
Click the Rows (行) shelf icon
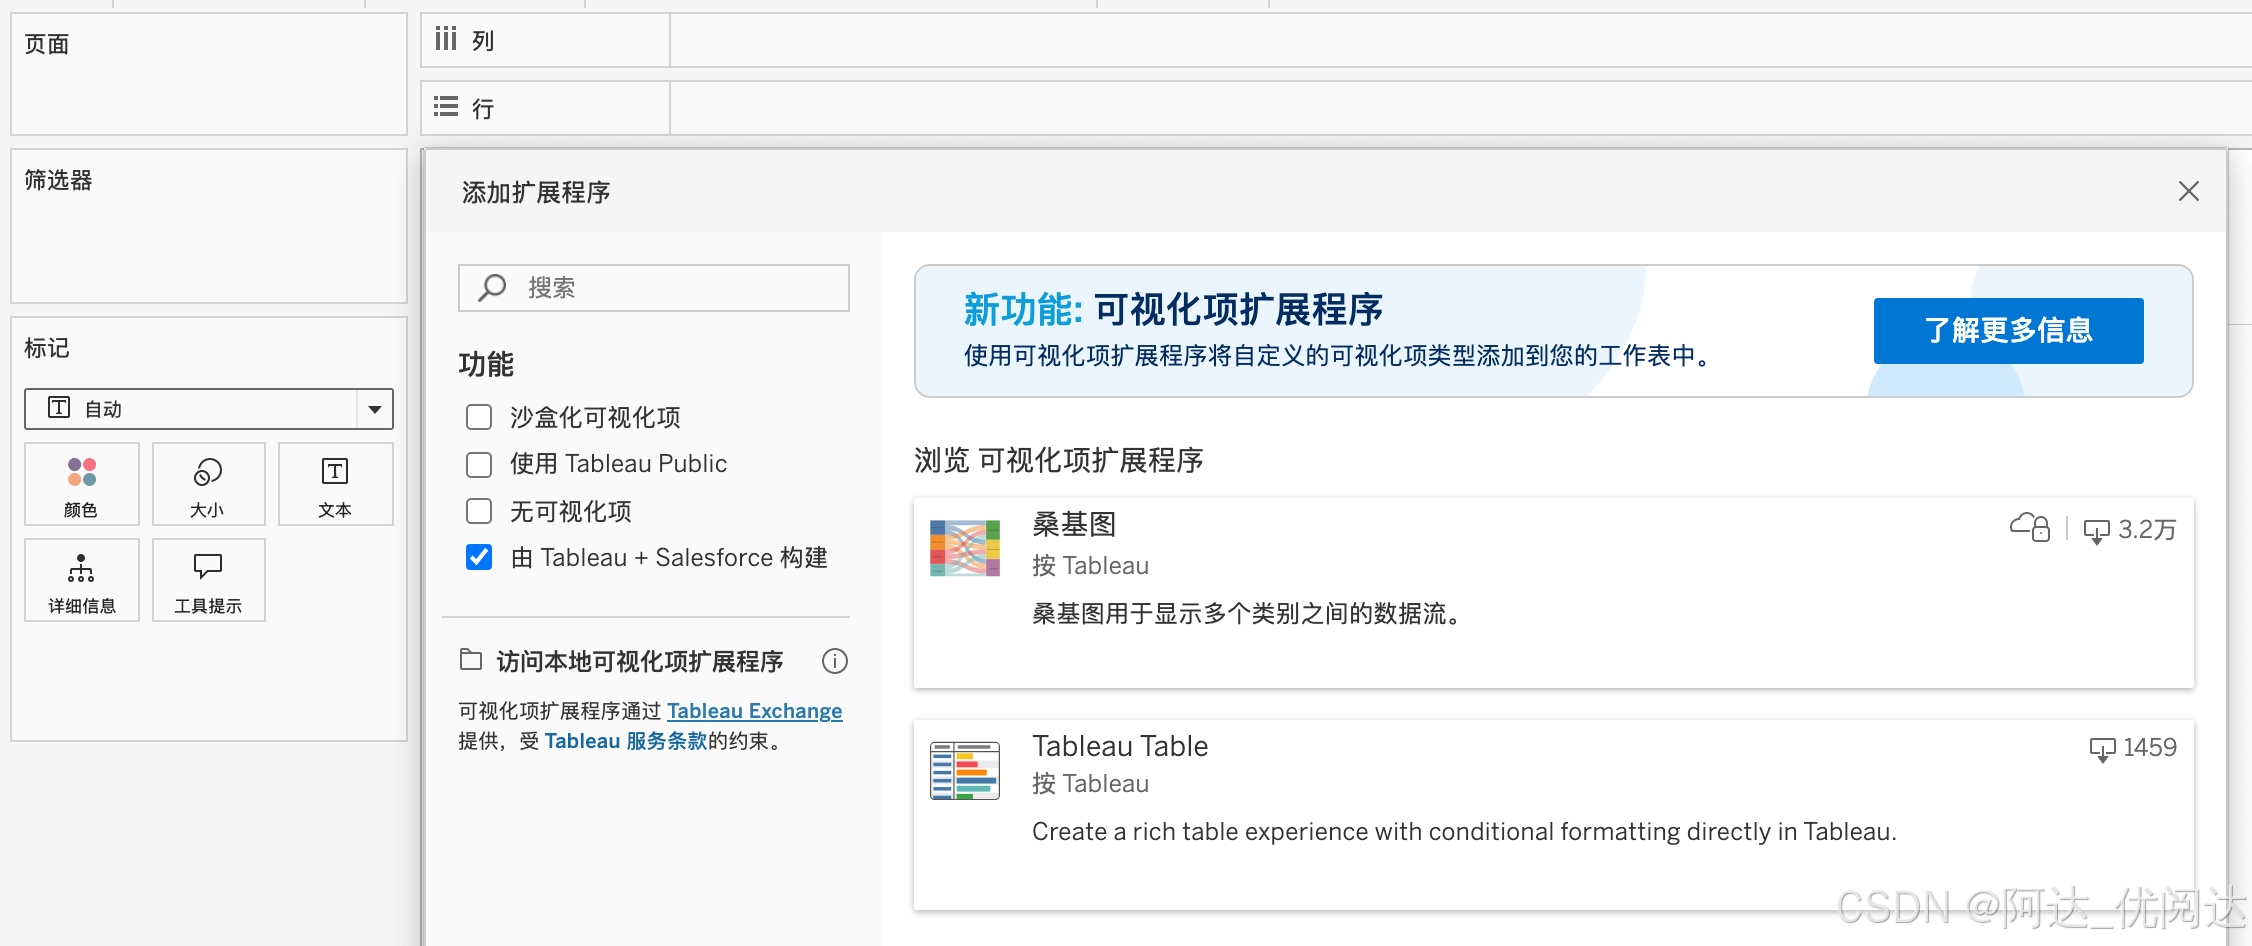tap(446, 106)
